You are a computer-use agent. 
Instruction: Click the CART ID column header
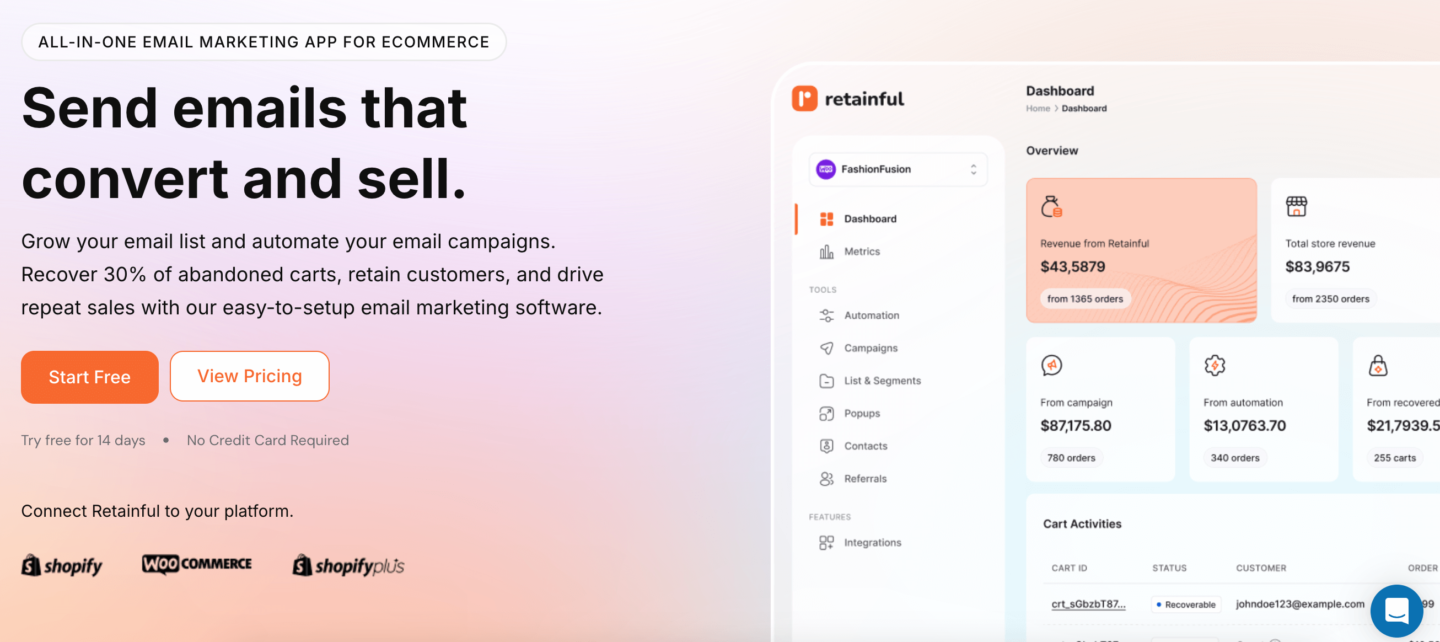coord(1069,568)
